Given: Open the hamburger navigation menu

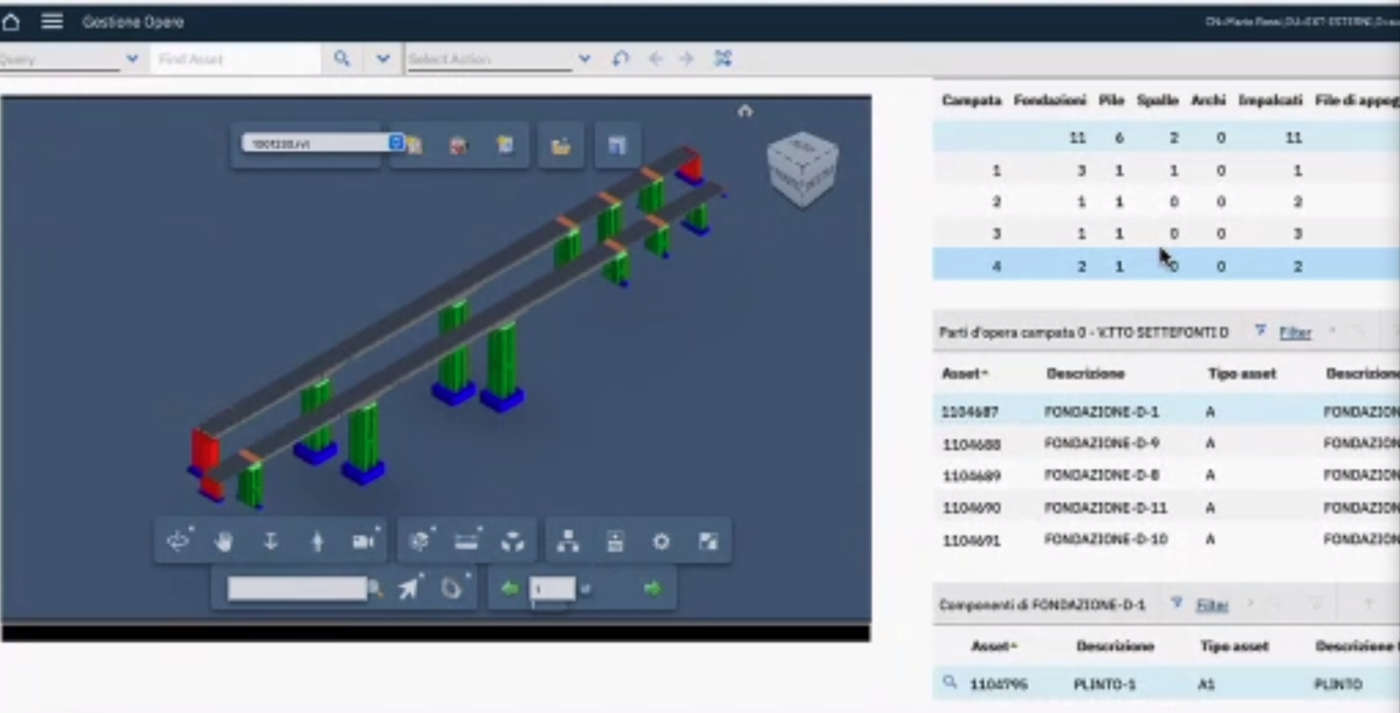Looking at the screenshot, I should pyautogui.click(x=52, y=21).
